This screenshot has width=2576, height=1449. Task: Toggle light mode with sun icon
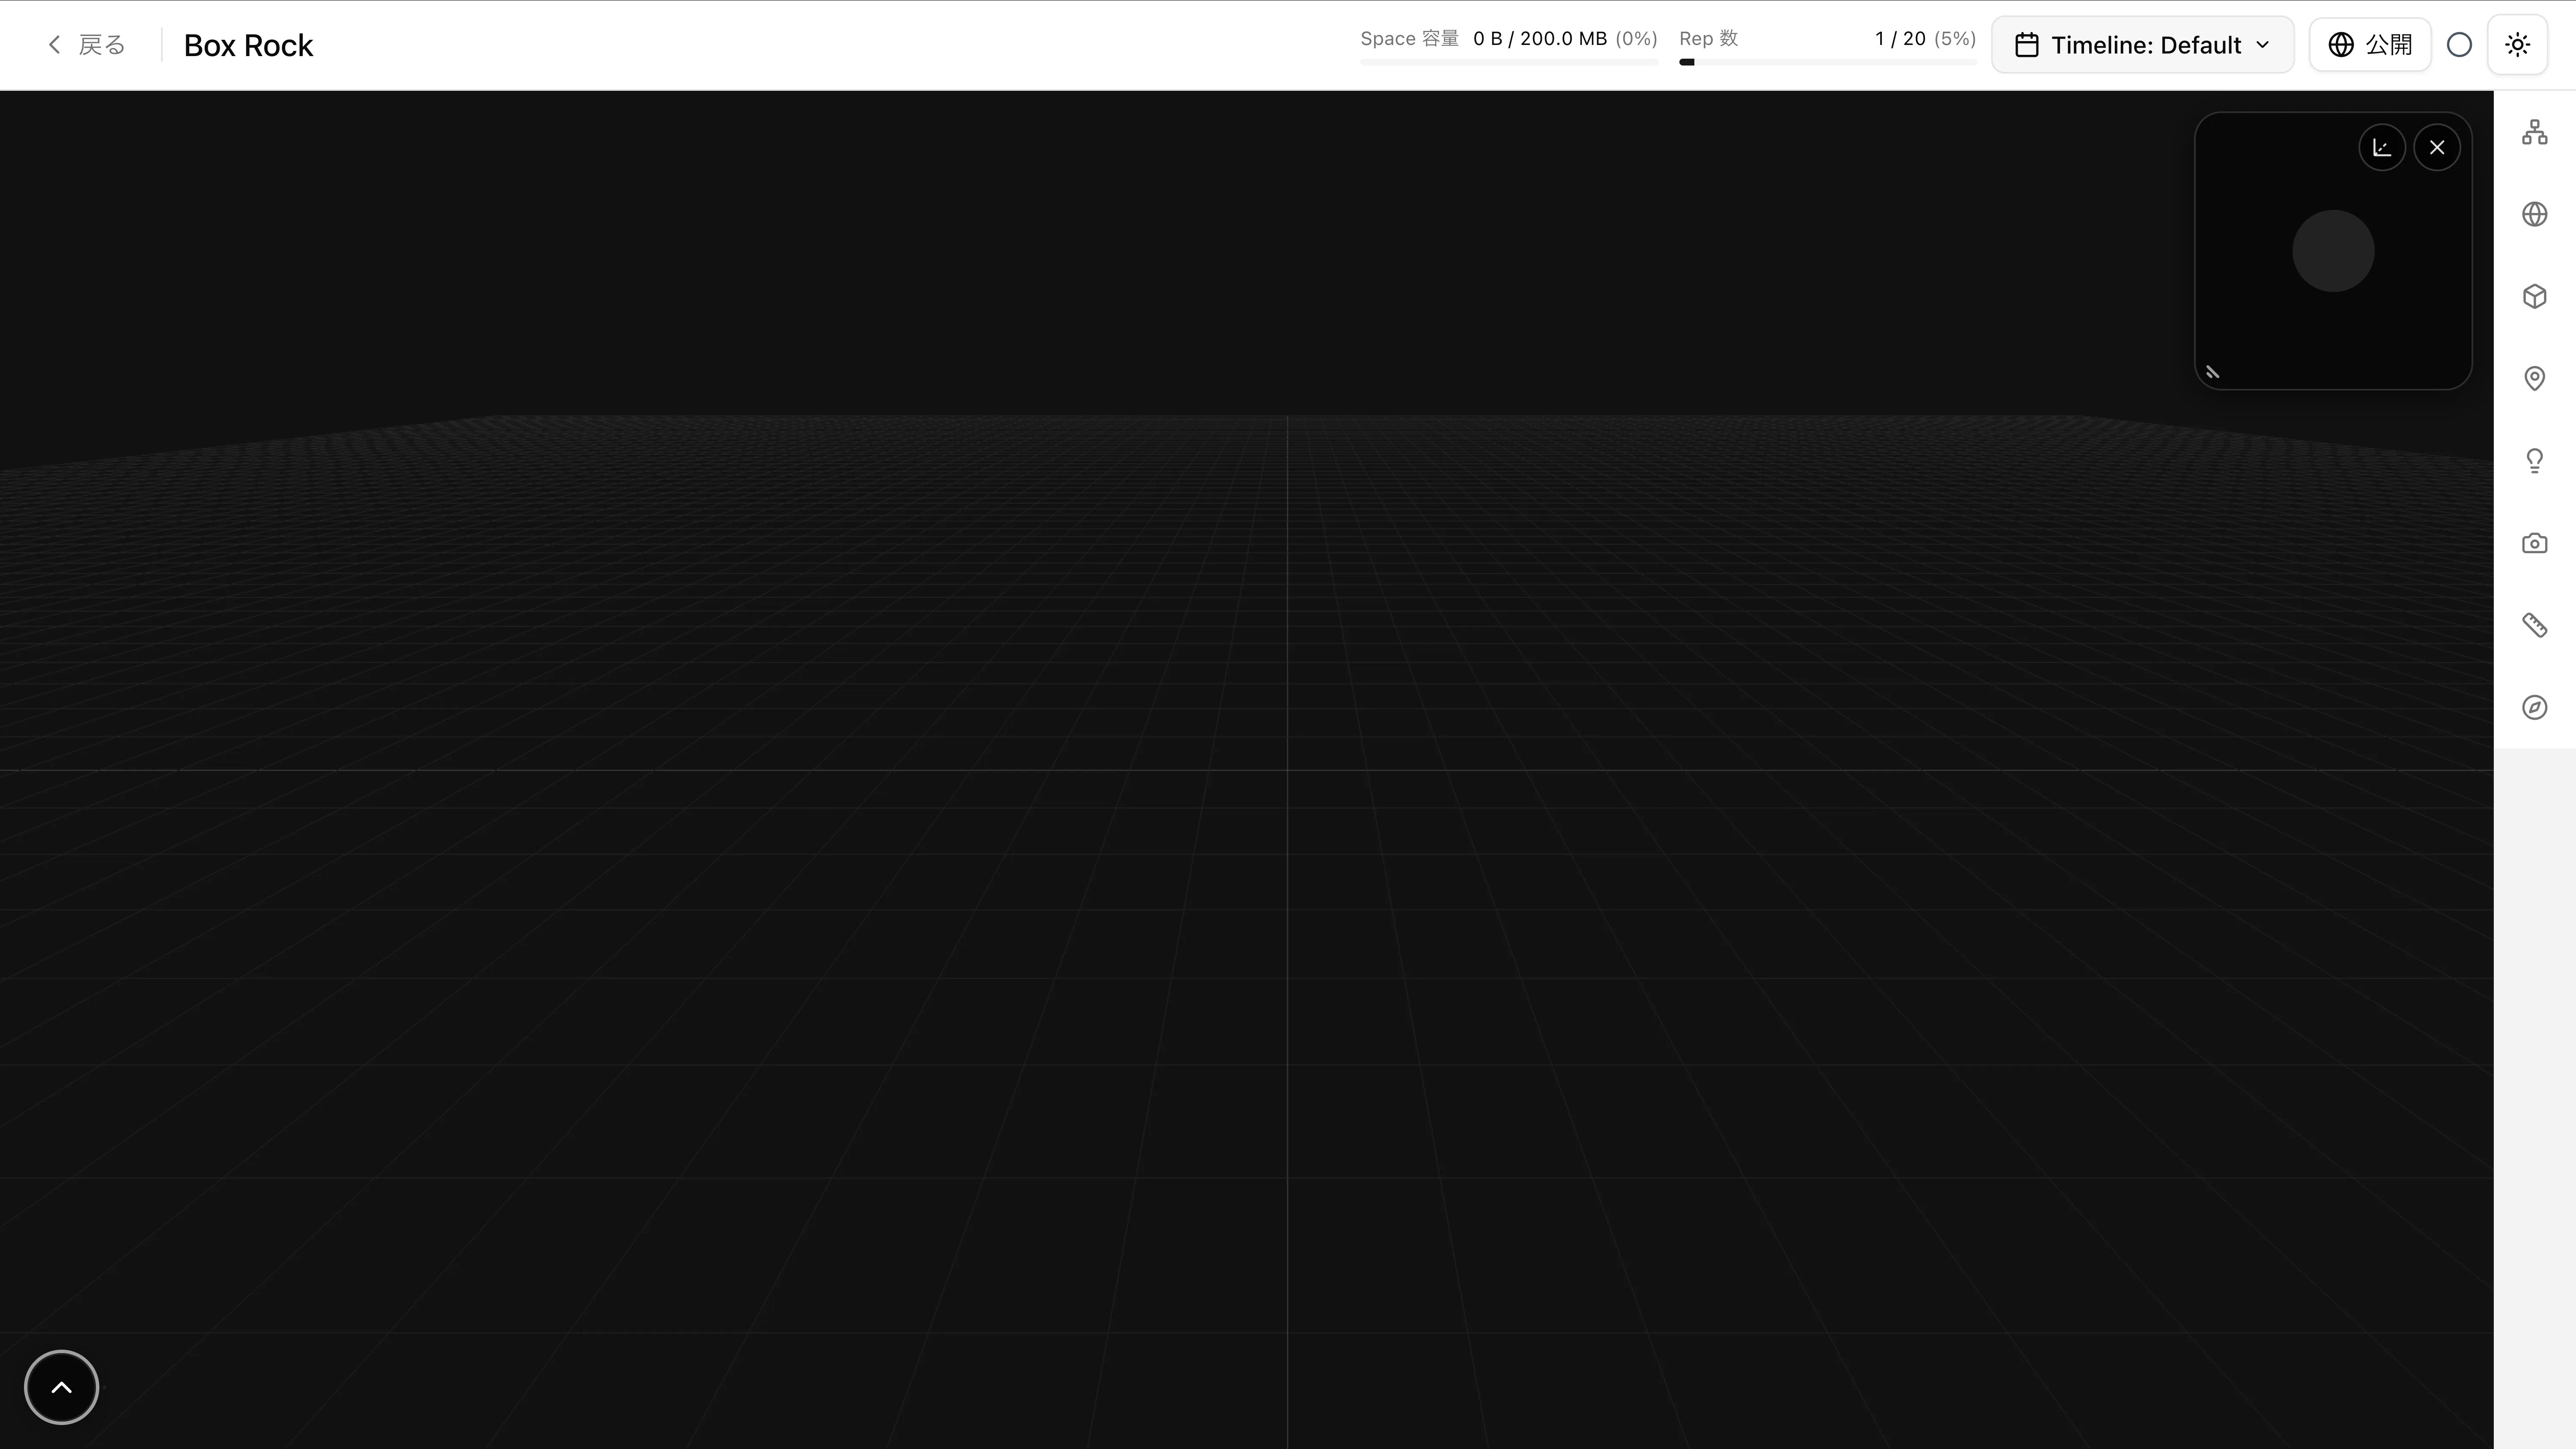[2517, 45]
